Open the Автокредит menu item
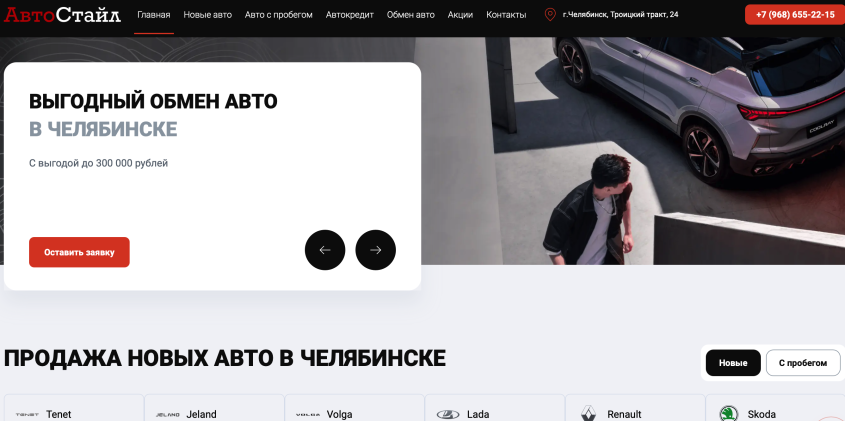 coord(350,15)
